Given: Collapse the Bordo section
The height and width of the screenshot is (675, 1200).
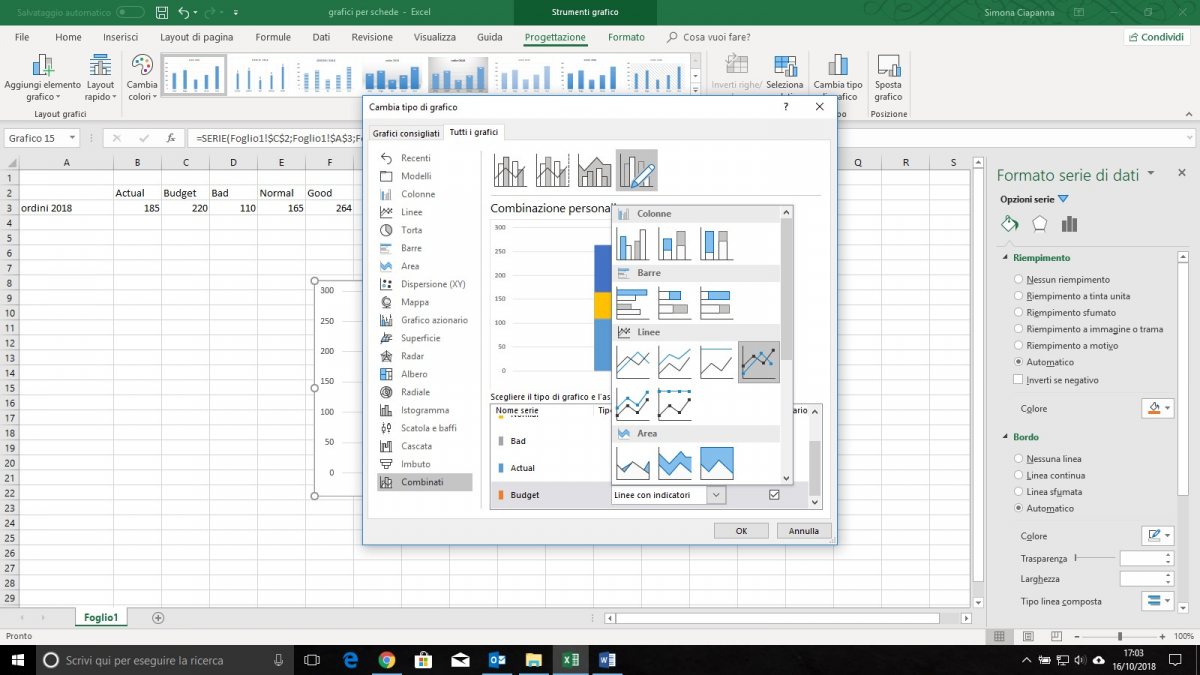Looking at the screenshot, I should (x=1004, y=438).
